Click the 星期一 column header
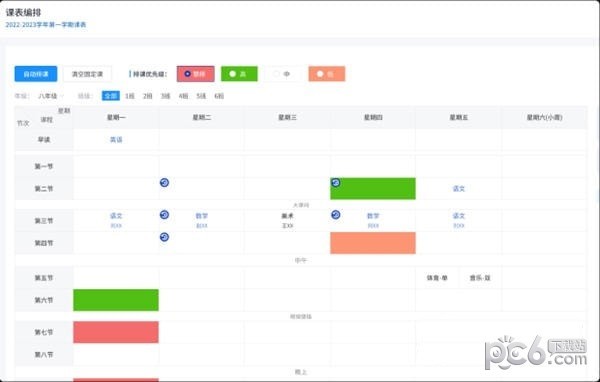 (x=116, y=118)
